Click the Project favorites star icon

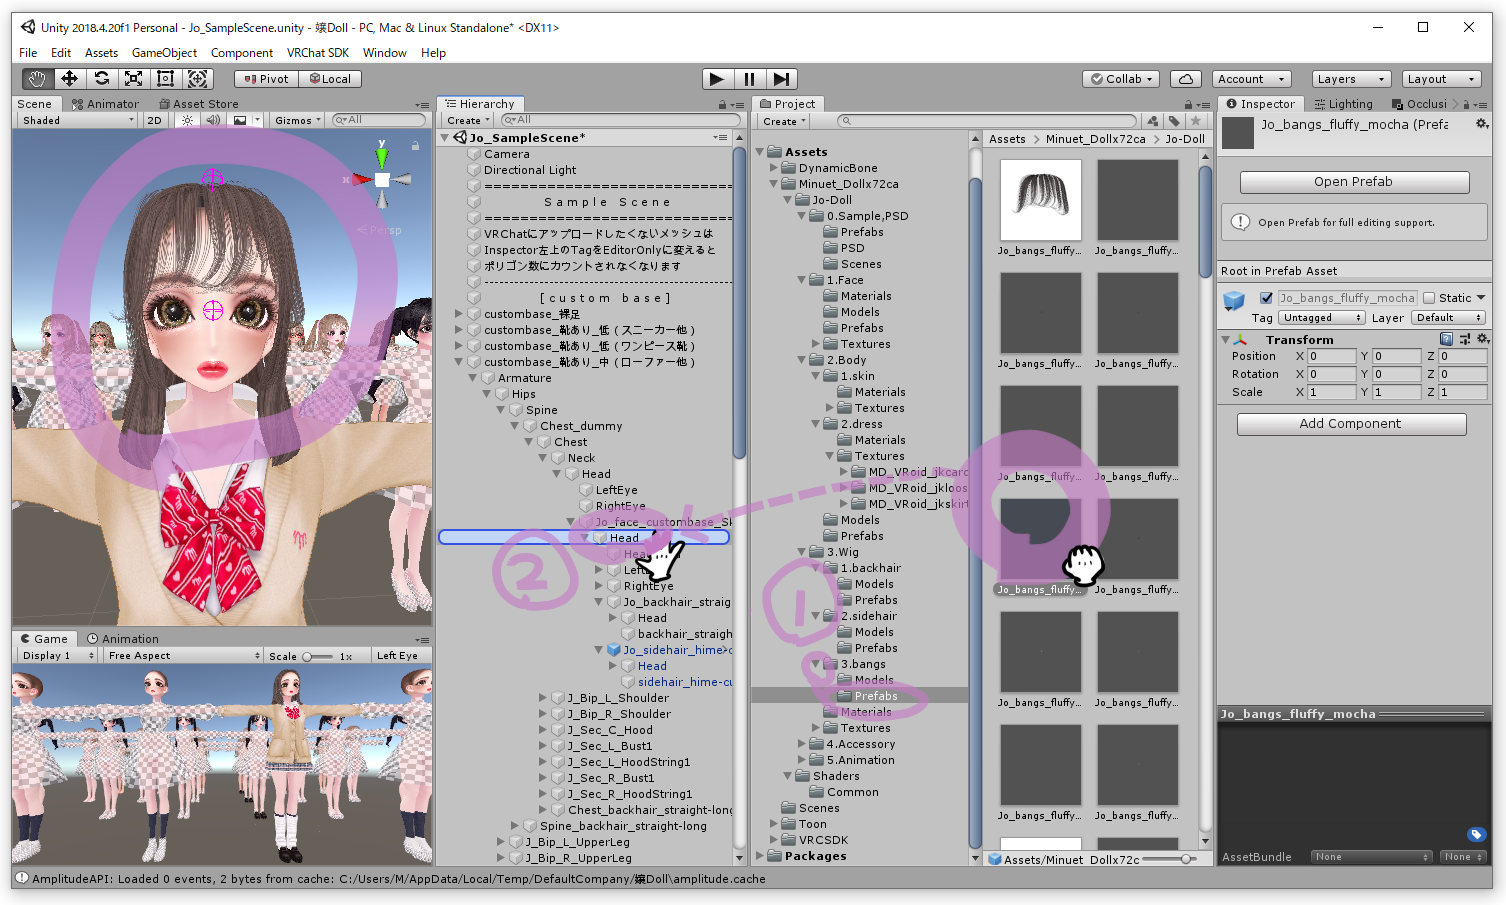1195,121
